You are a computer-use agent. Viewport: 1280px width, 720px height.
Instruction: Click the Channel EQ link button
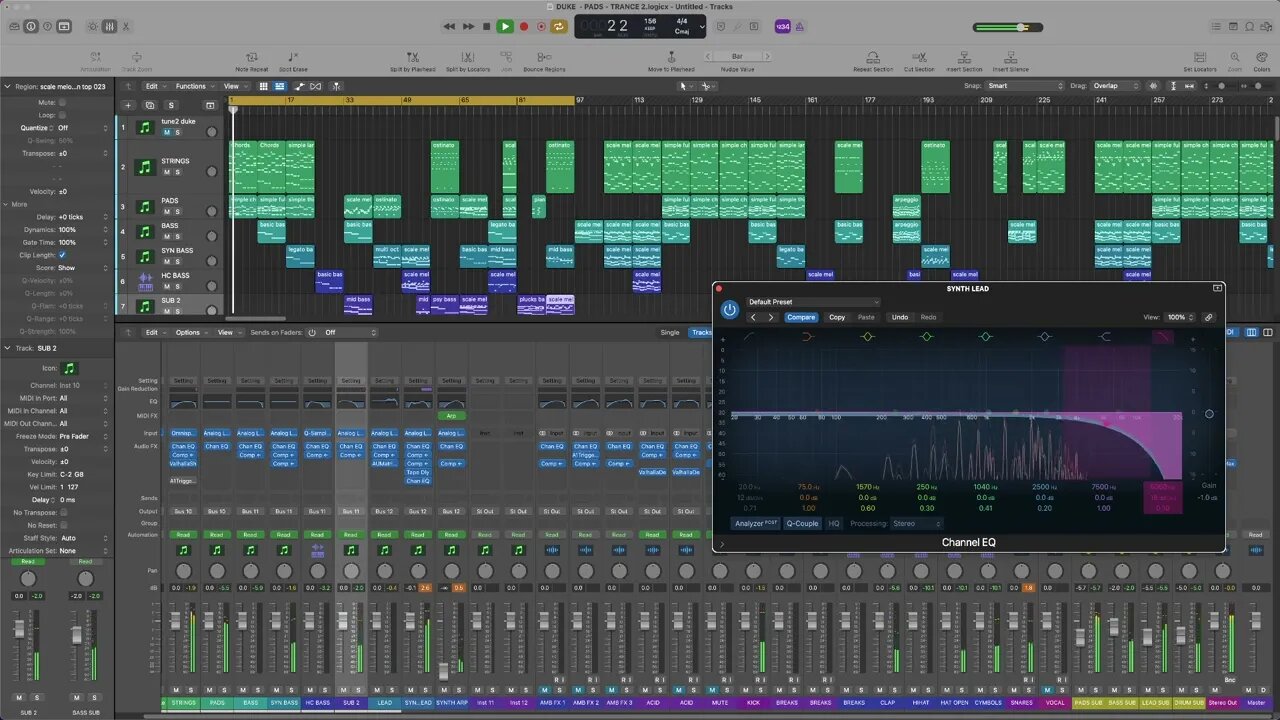click(x=1208, y=317)
